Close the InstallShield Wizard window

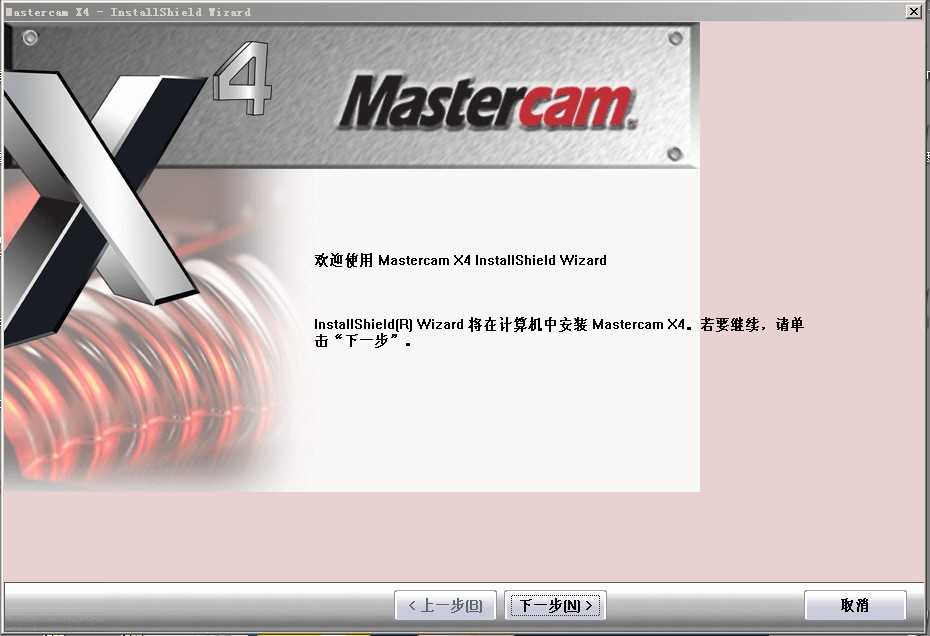(914, 11)
